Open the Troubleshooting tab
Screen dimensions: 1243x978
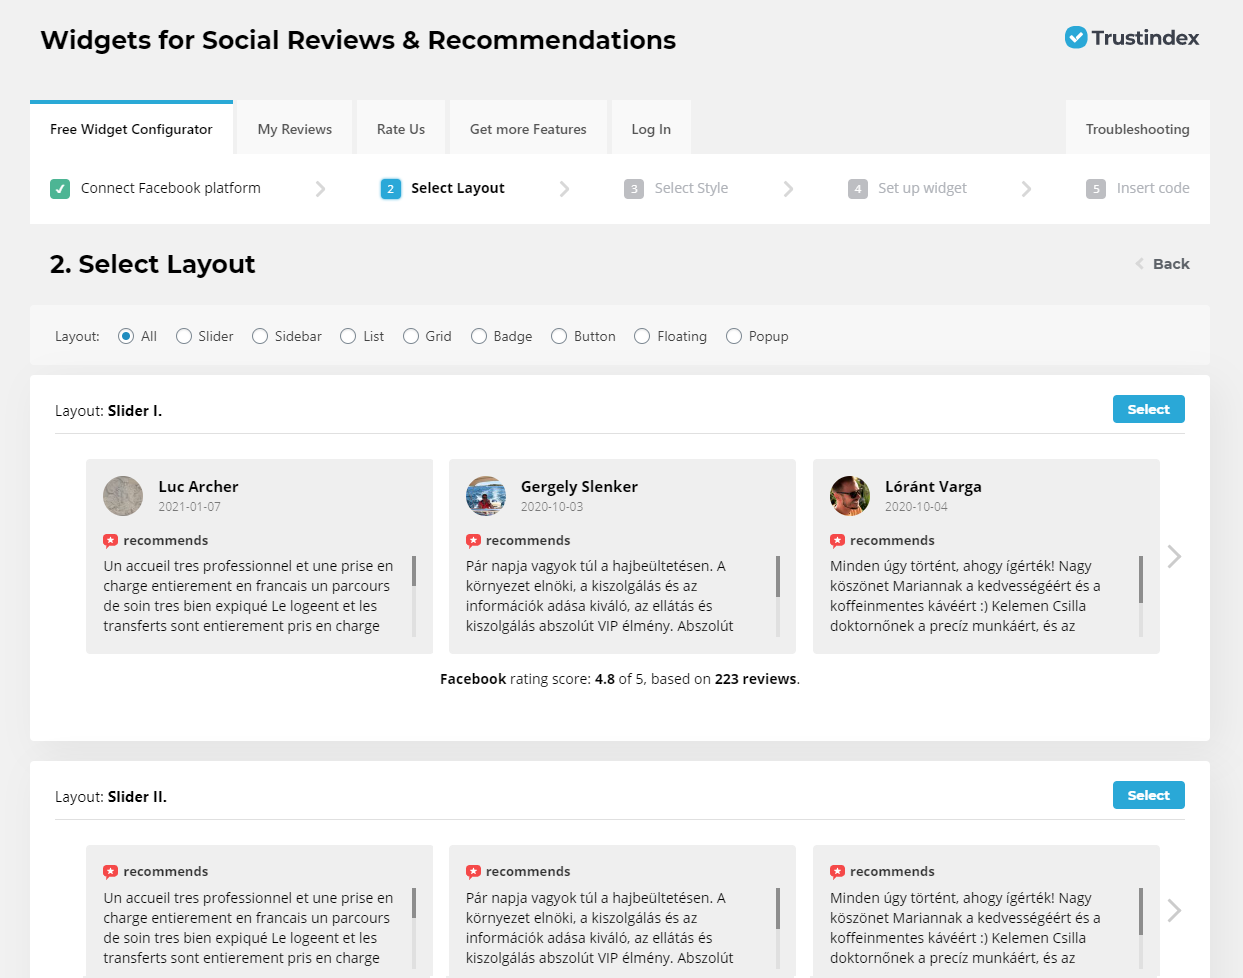click(1138, 129)
